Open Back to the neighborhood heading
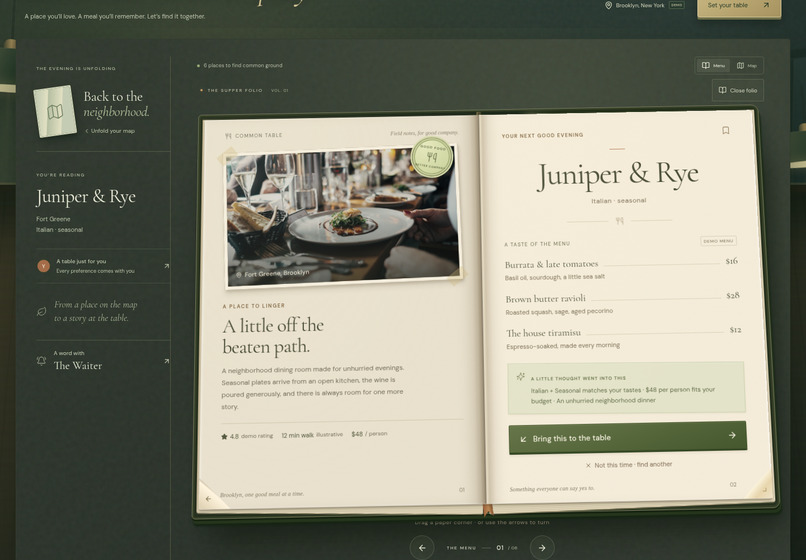Screen dimensions: 806x560 [116, 104]
